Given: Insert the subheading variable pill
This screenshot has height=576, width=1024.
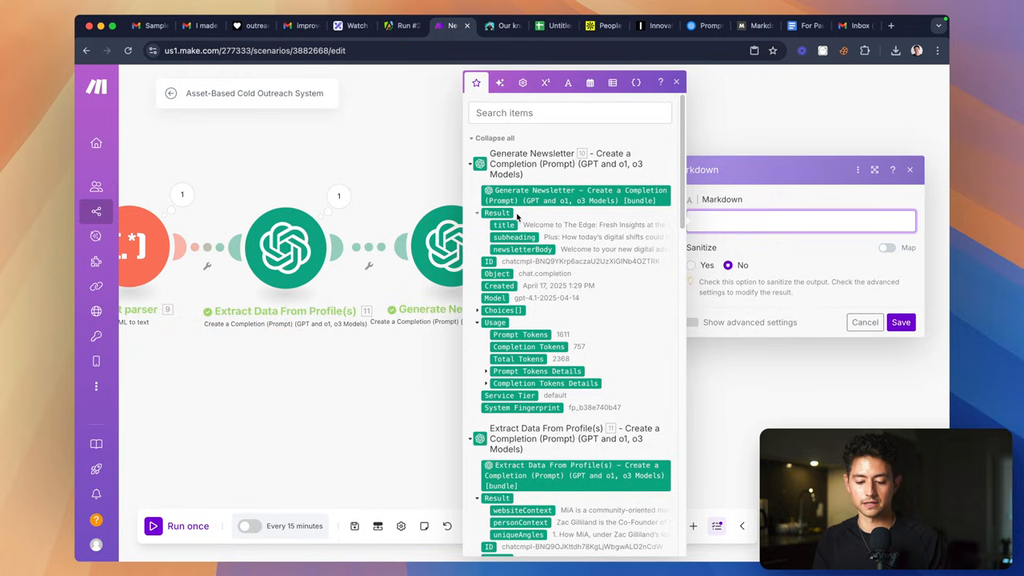Looking at the screenshot, I should pyautogui.click(x=515, y=237).
